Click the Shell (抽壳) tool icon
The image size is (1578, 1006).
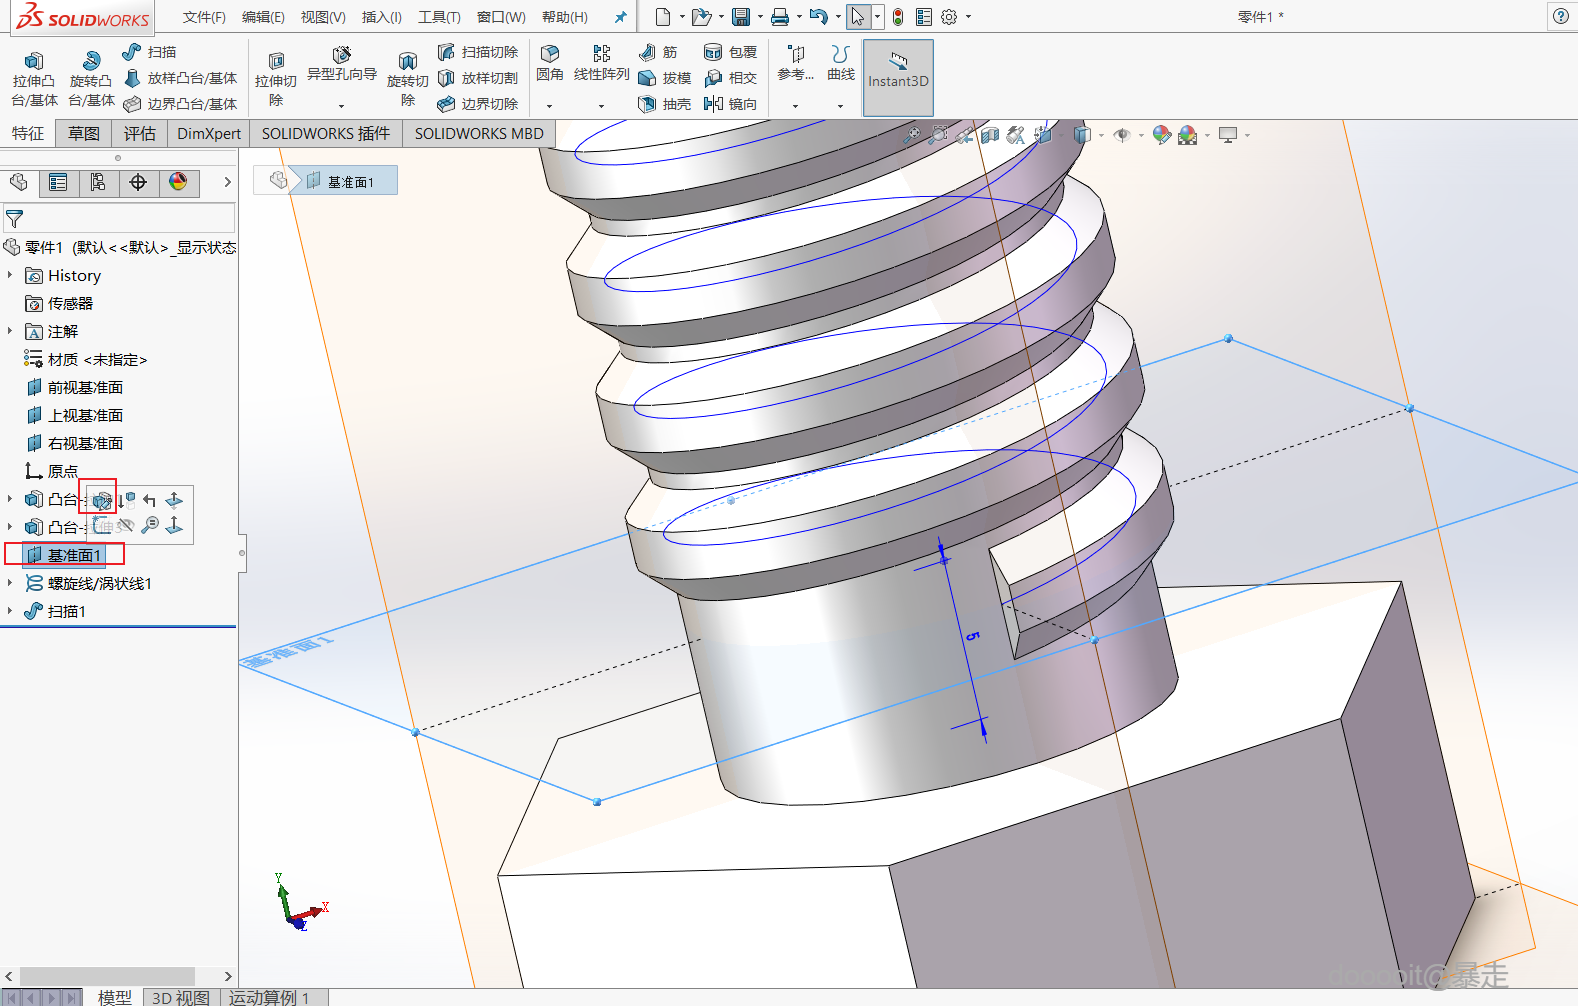(665, 104)
